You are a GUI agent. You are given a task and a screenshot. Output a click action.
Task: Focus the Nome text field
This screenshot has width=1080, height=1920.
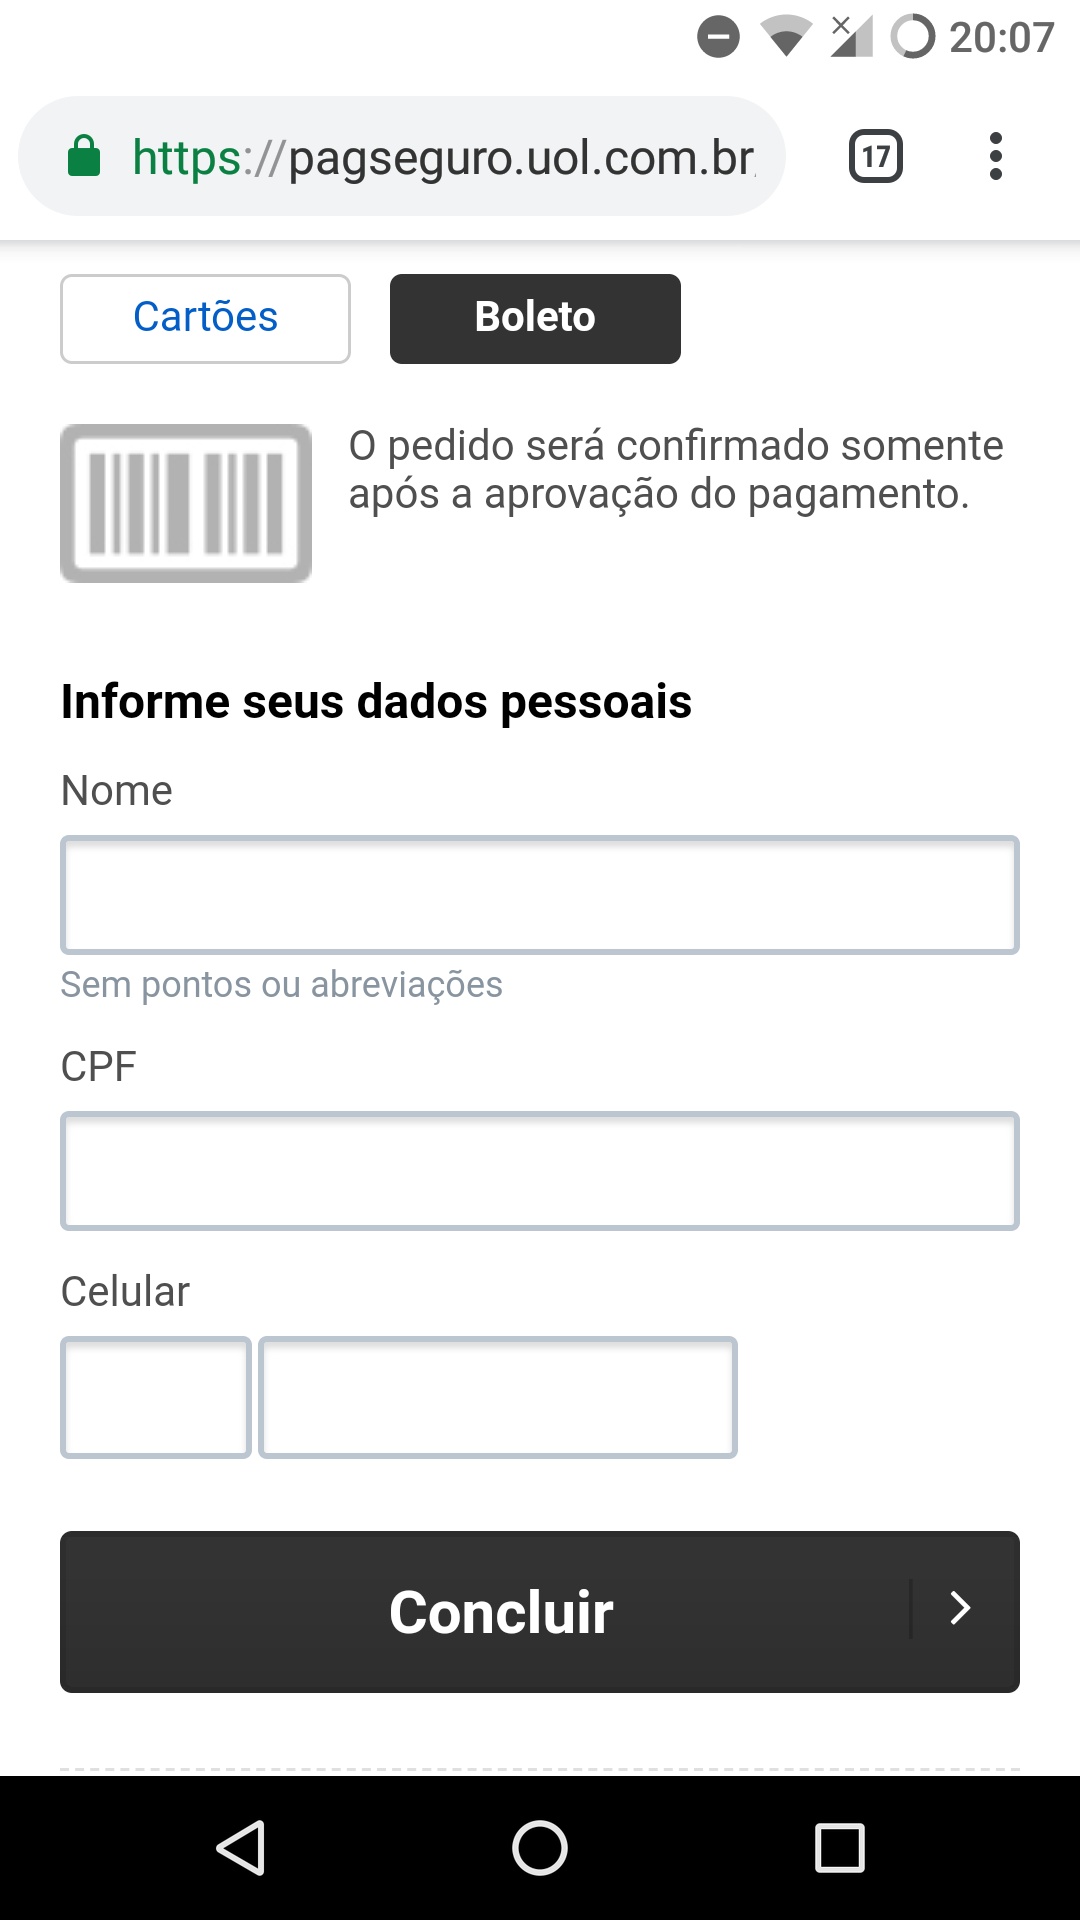point(540,895)
